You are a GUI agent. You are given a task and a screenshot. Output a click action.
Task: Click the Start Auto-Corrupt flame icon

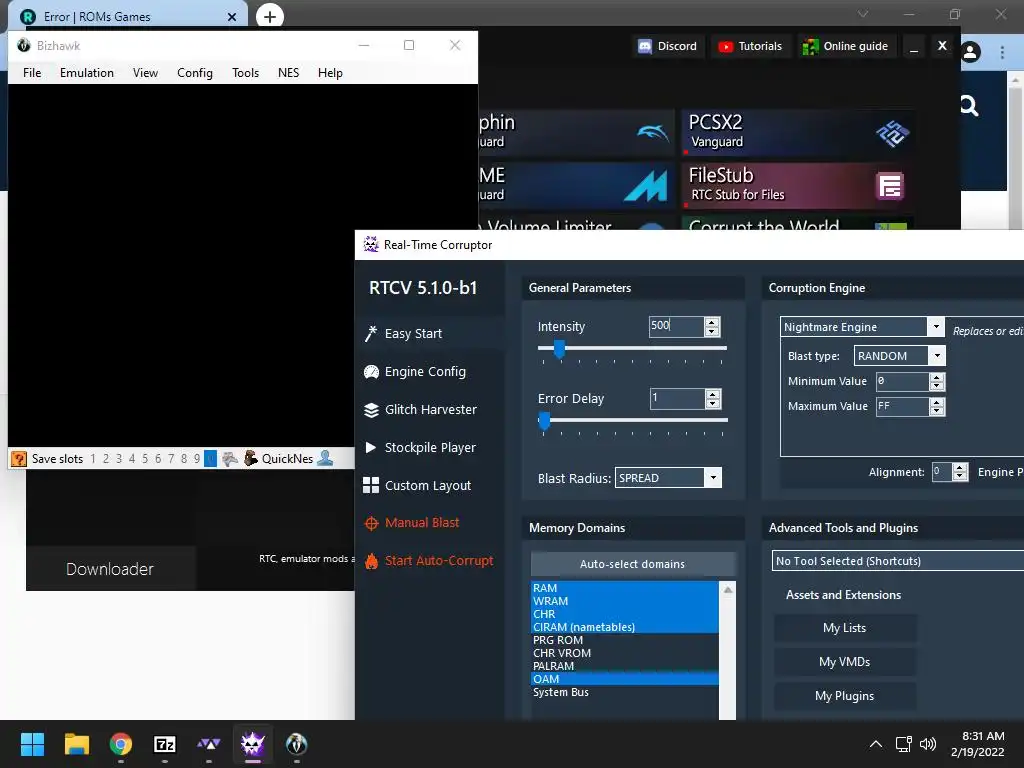coord(371,561)
